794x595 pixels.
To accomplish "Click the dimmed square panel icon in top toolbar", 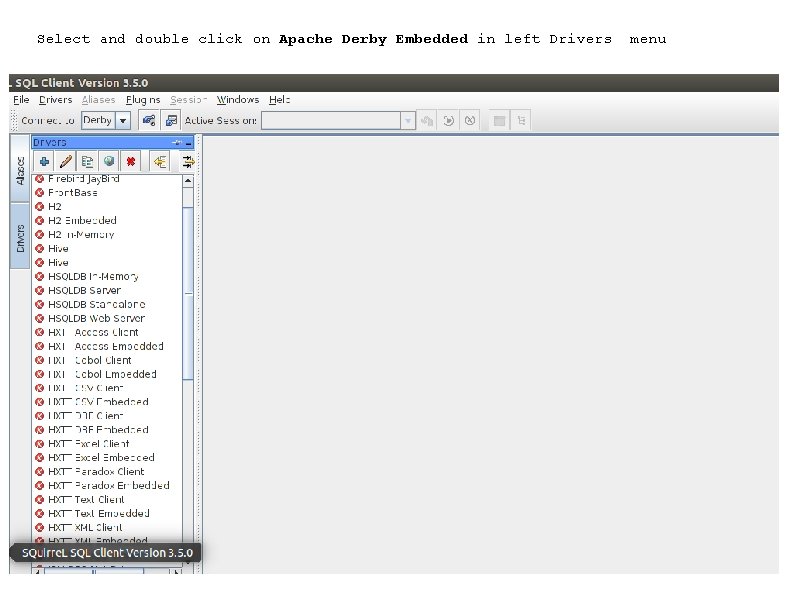I will [x=499, y=121].
